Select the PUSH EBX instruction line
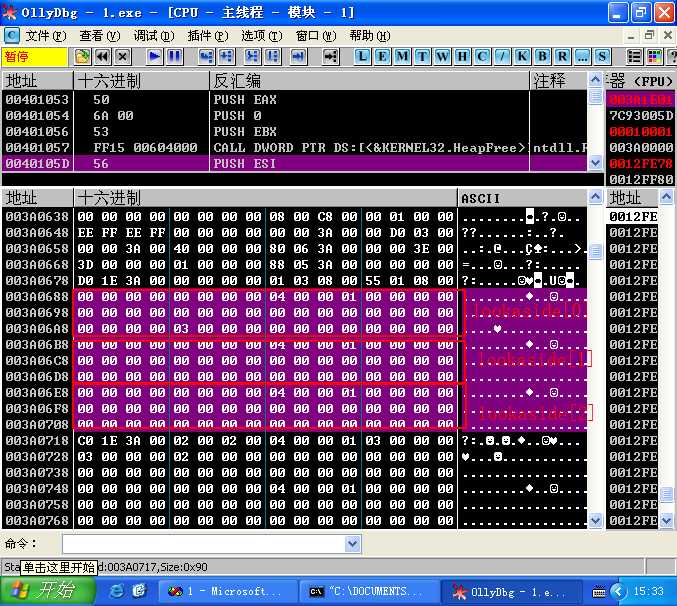This screenshot has height=606, width=677. (294, 132)
